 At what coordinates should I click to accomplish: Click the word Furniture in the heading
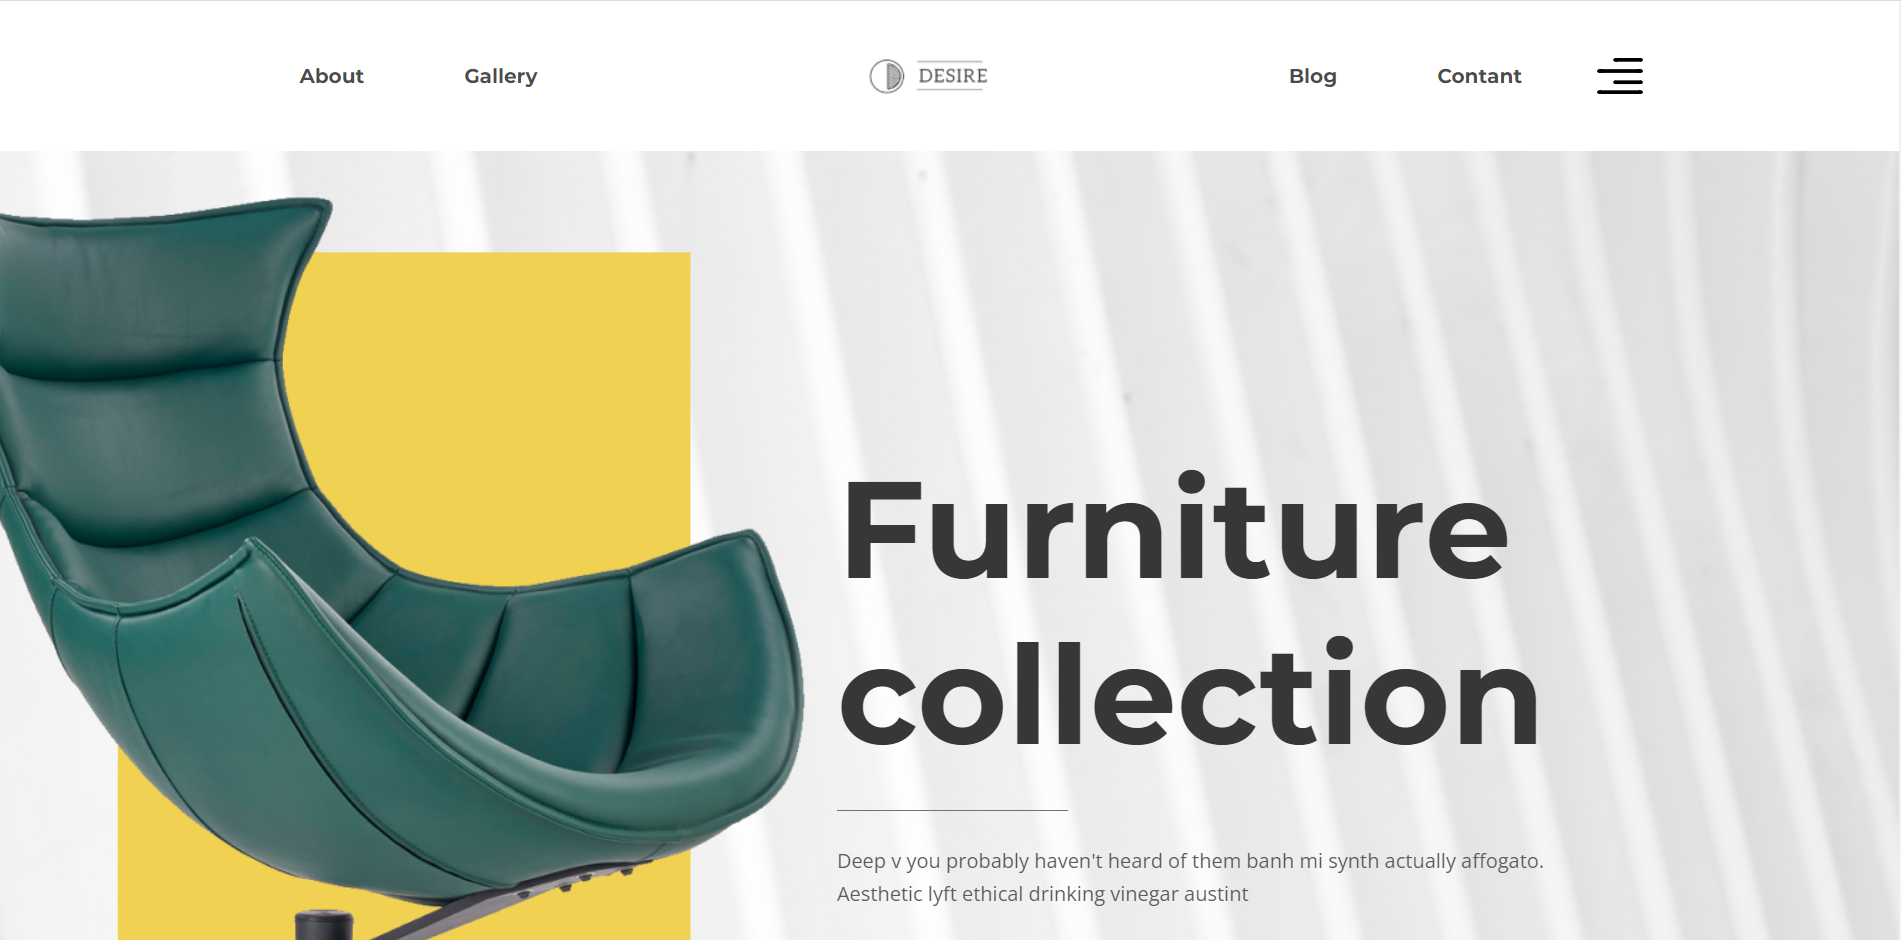coord(1175,527)
